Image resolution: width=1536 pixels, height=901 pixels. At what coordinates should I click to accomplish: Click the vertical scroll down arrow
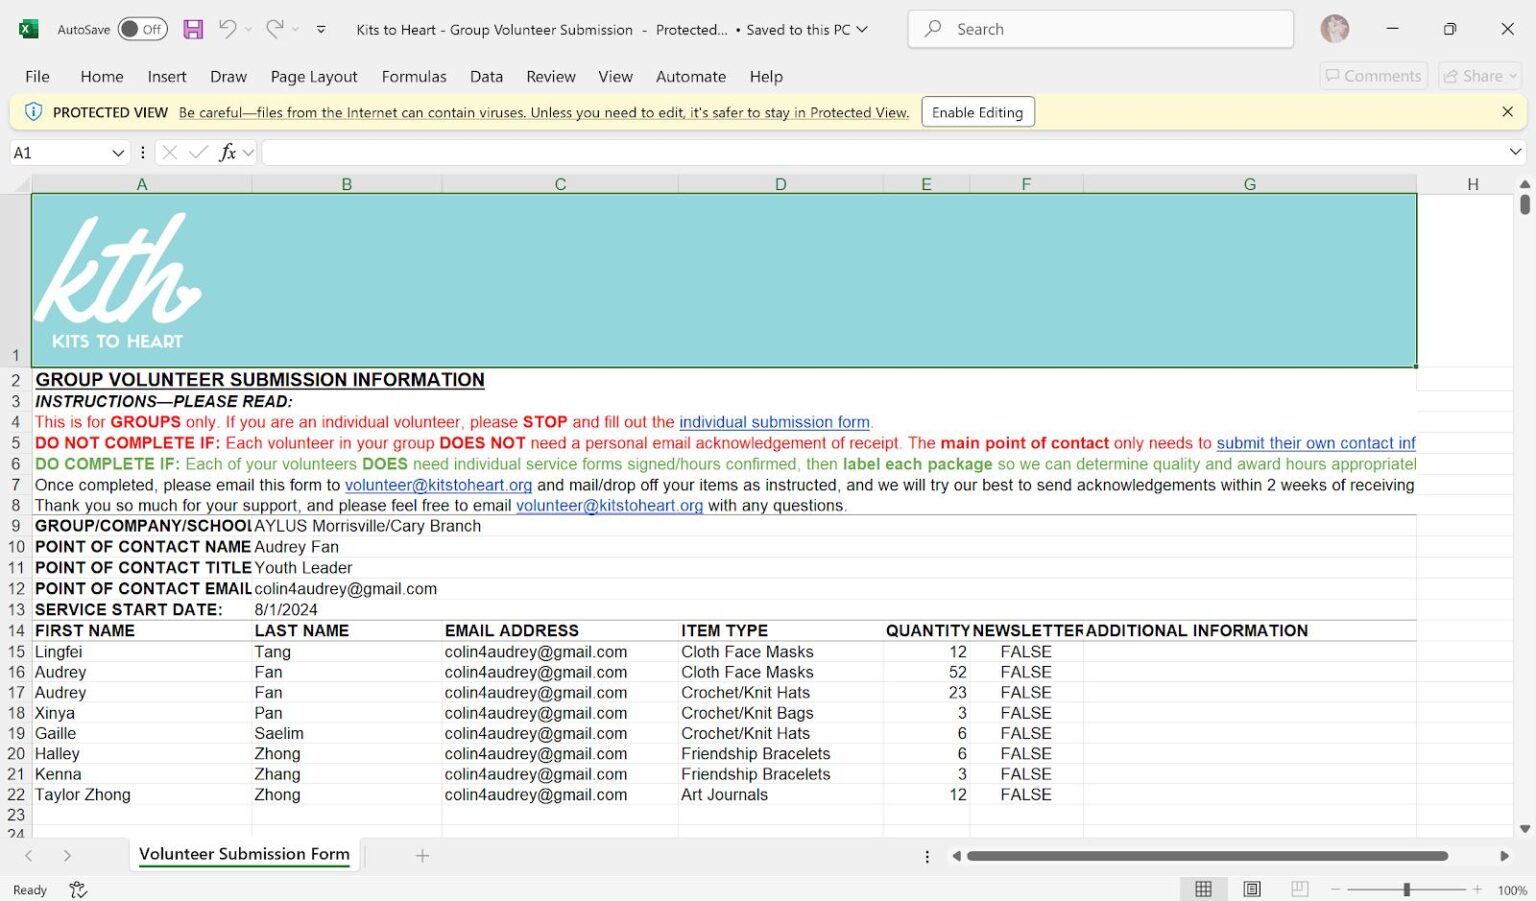(x=1525, y=829)
